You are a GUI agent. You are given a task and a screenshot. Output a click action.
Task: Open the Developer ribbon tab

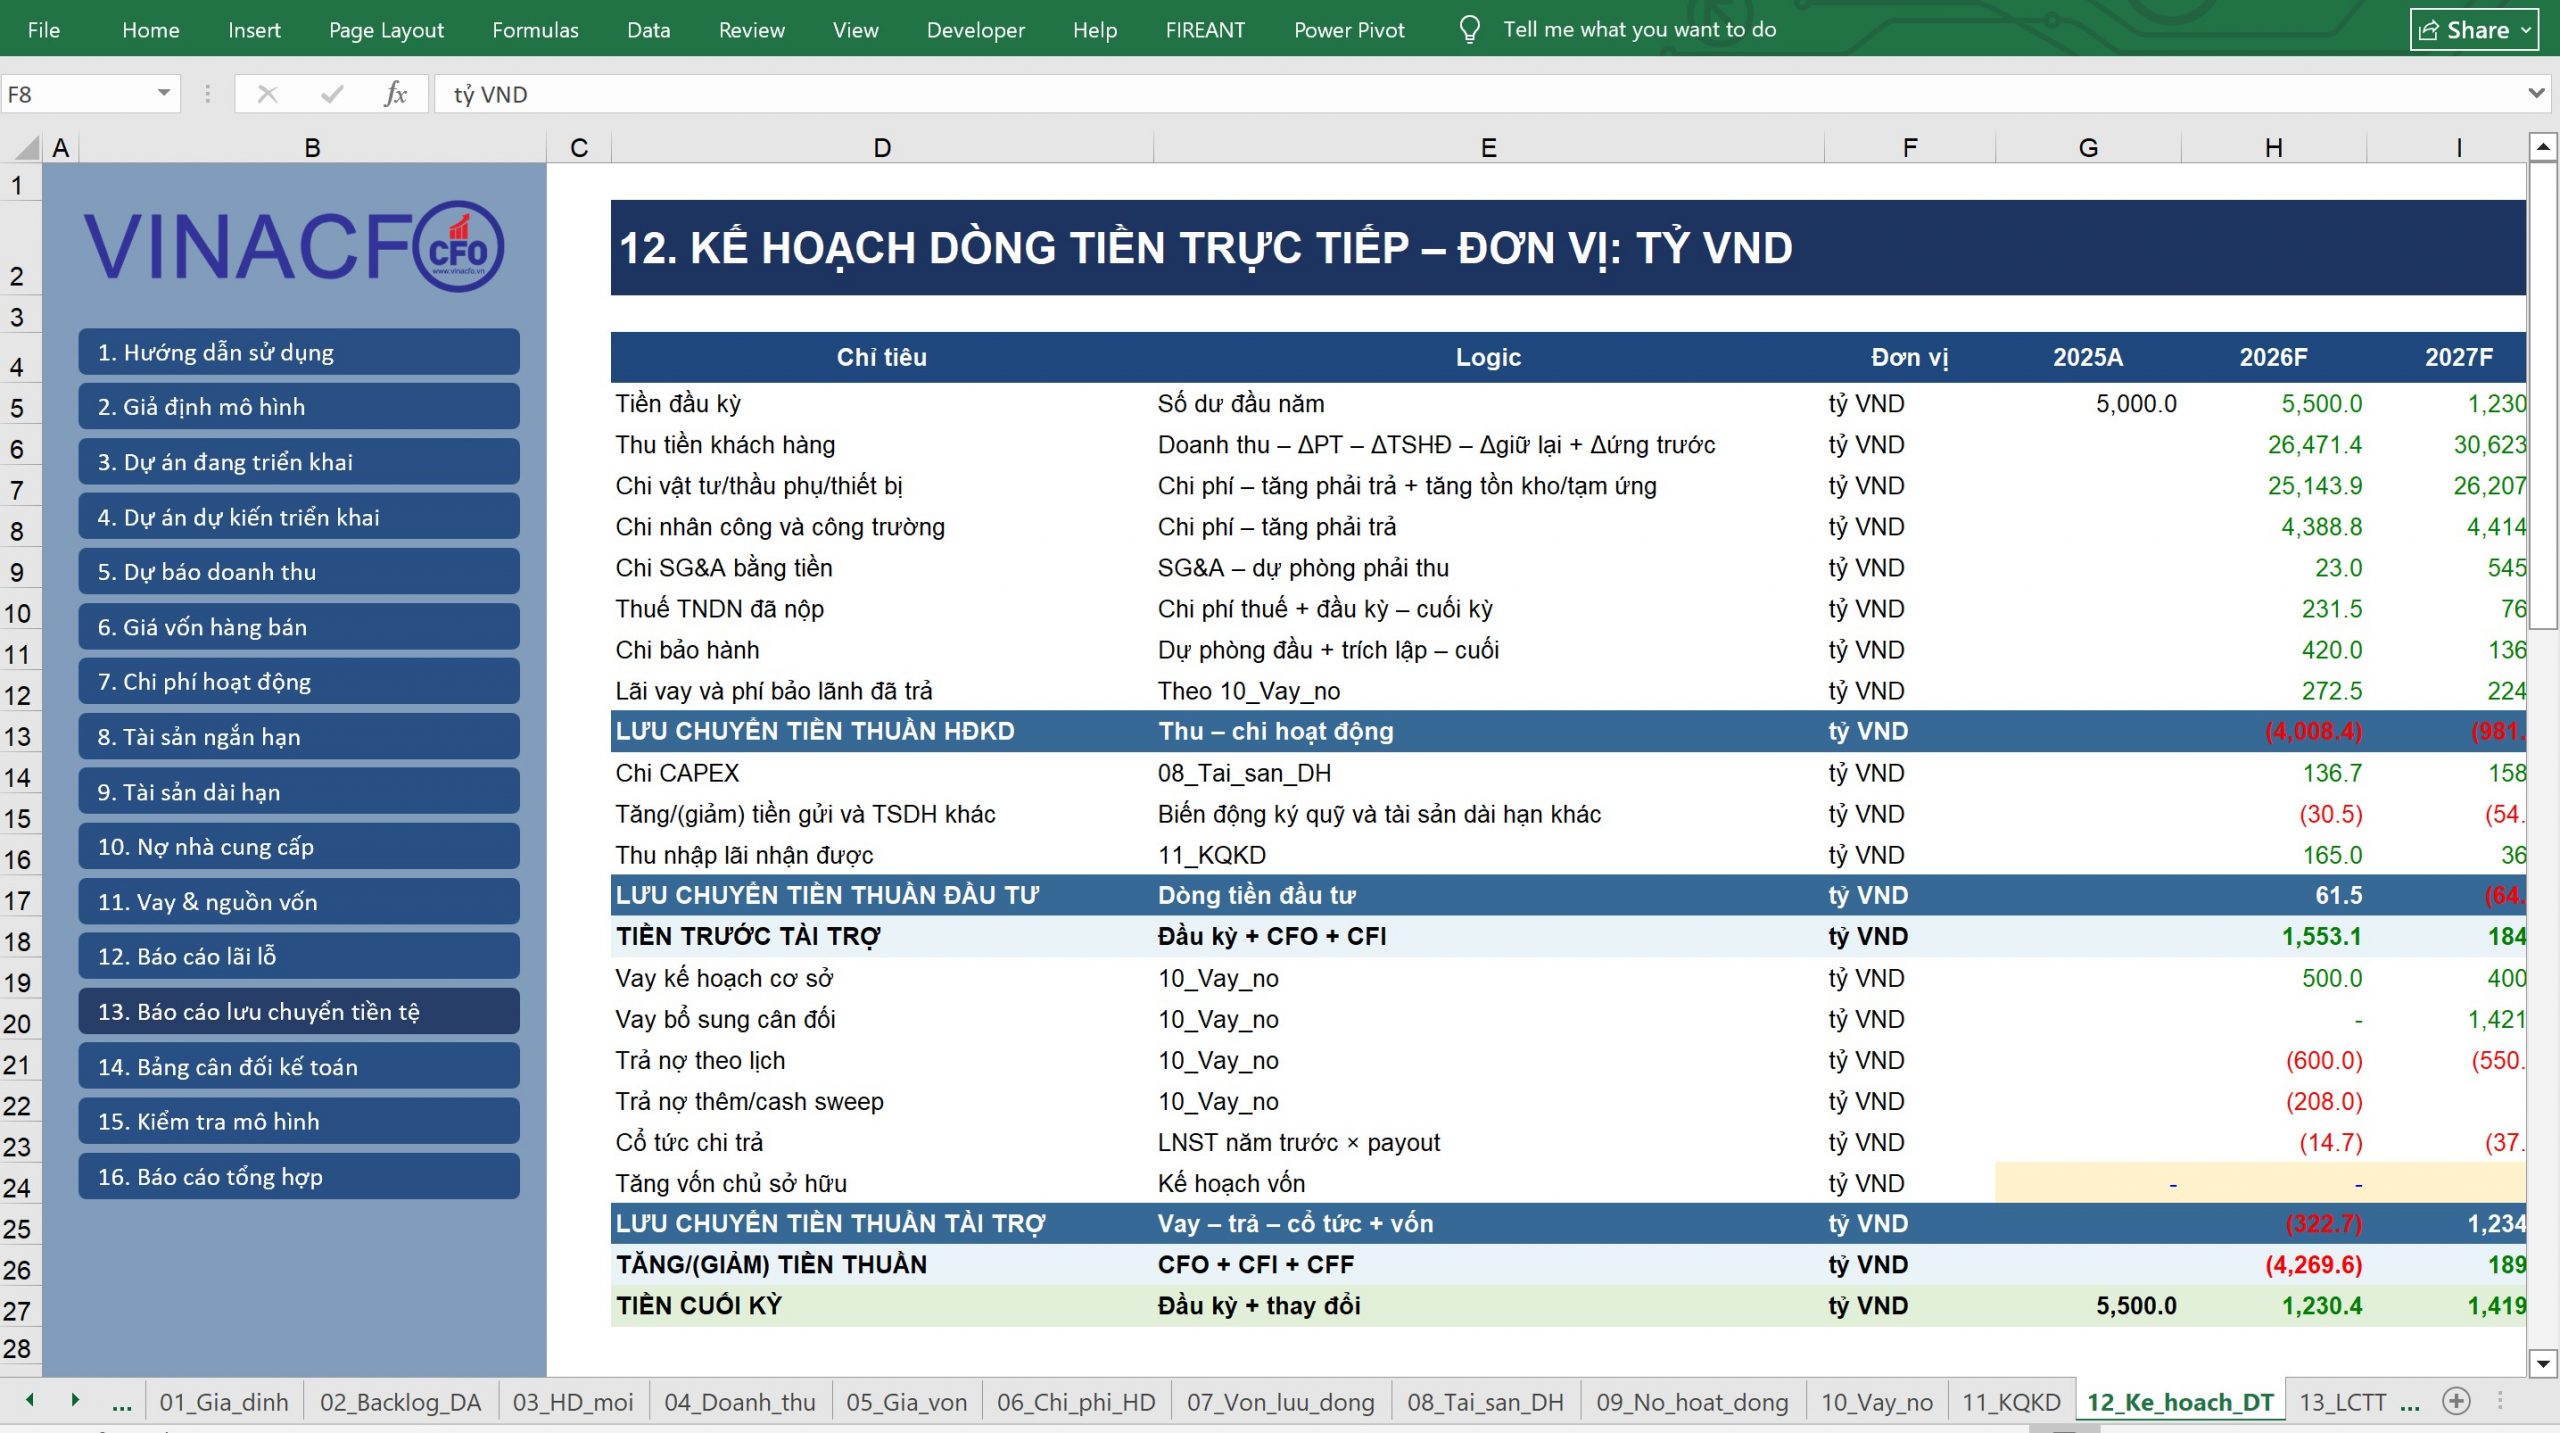pos(975,30)
